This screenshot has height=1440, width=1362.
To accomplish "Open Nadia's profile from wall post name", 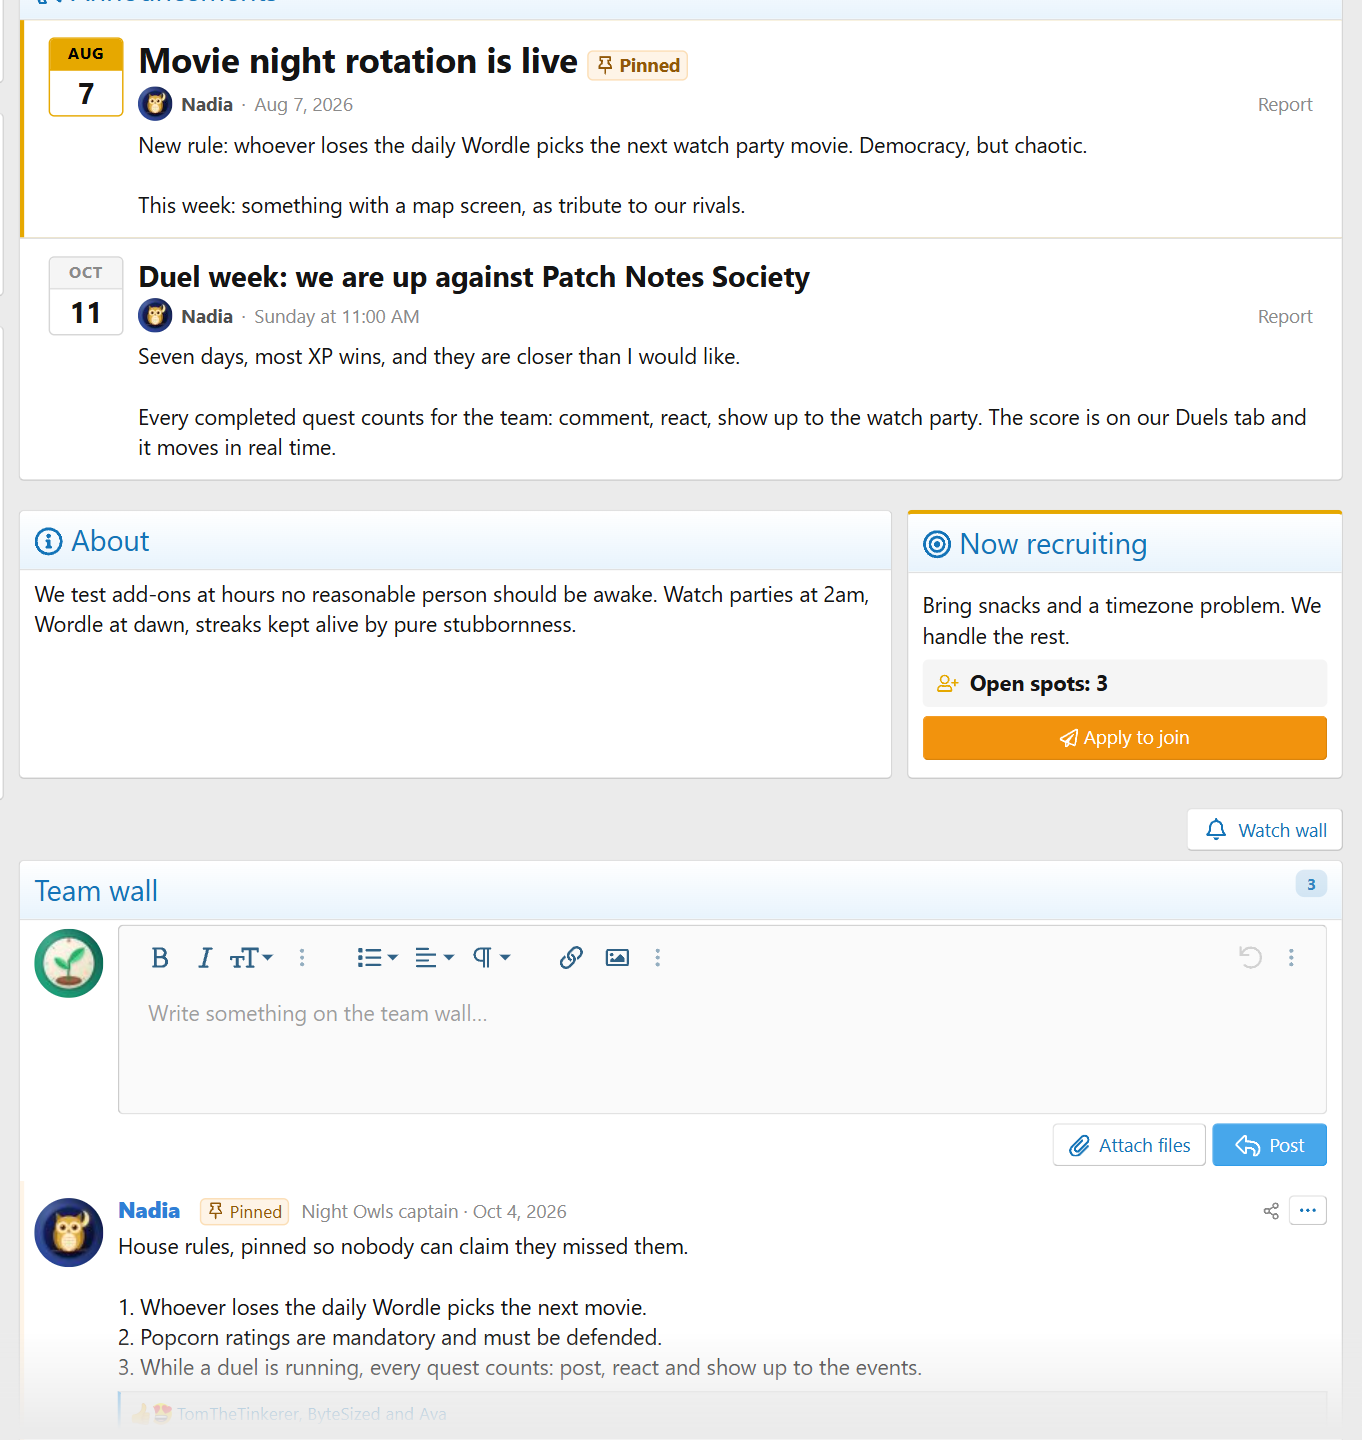I will tap(149, 1211).
